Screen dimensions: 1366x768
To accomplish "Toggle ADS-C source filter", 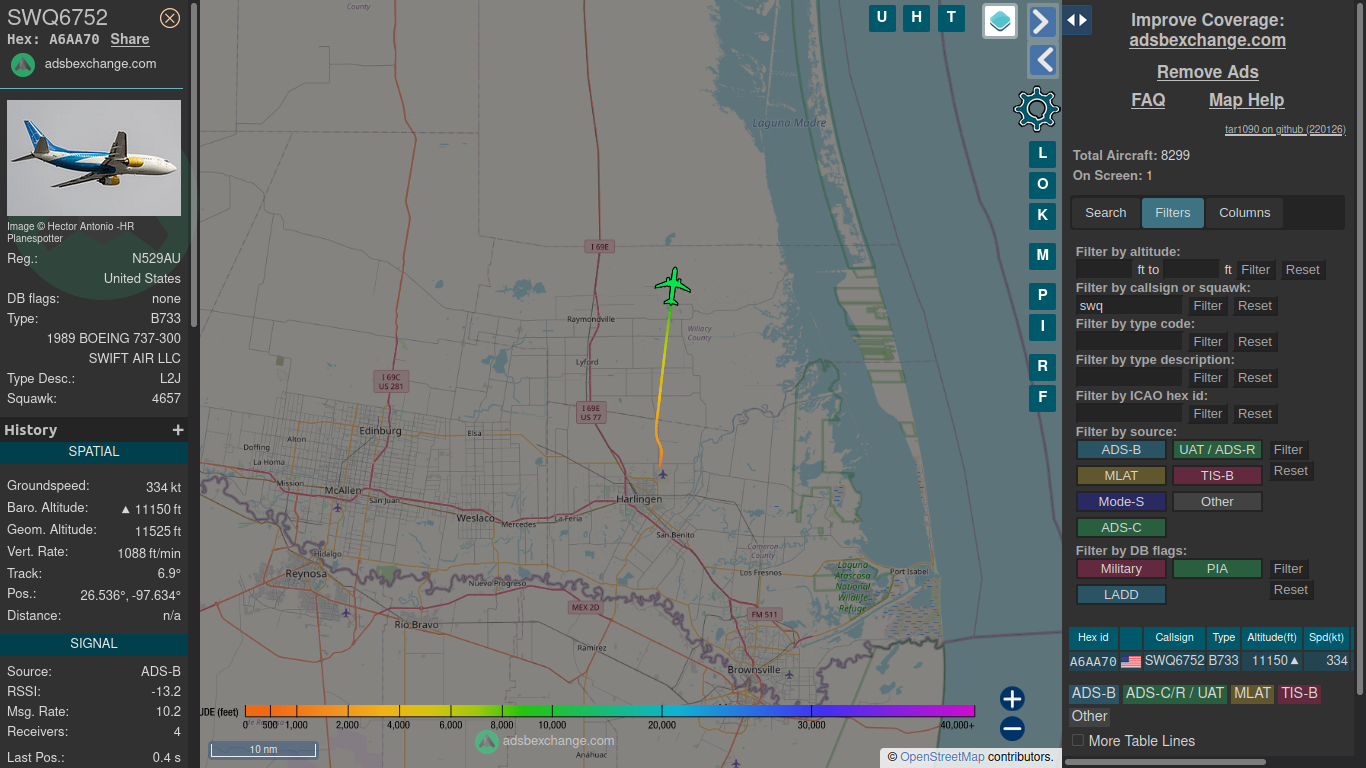I will pyautogui.click(x=1121, y=528).
